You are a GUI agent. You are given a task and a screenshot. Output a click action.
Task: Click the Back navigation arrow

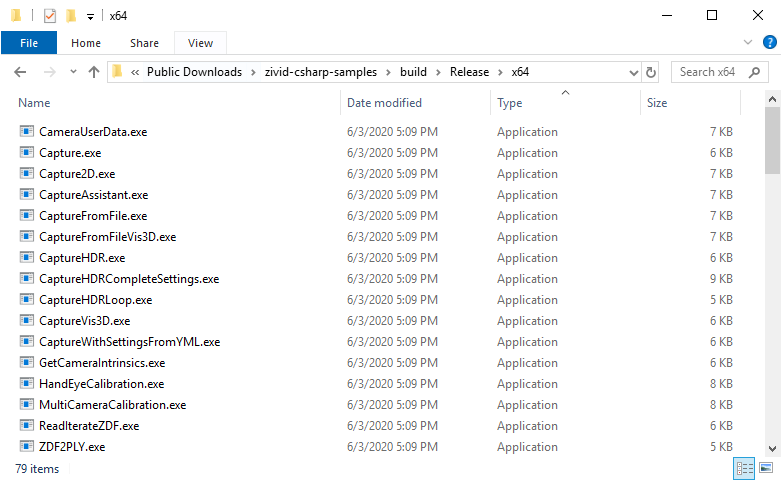(x=20, y=72)
